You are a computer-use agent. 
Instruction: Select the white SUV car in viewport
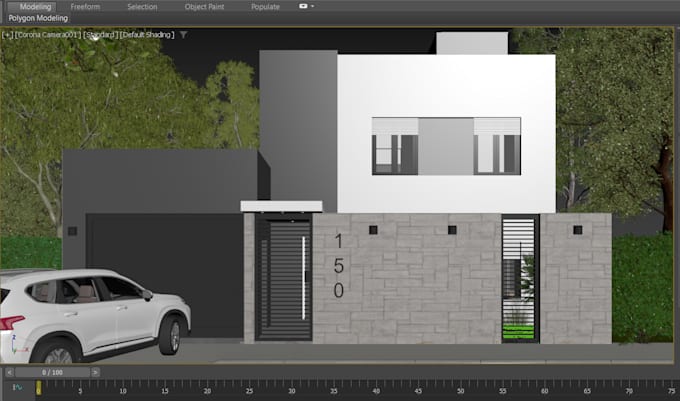click(93, 314)
